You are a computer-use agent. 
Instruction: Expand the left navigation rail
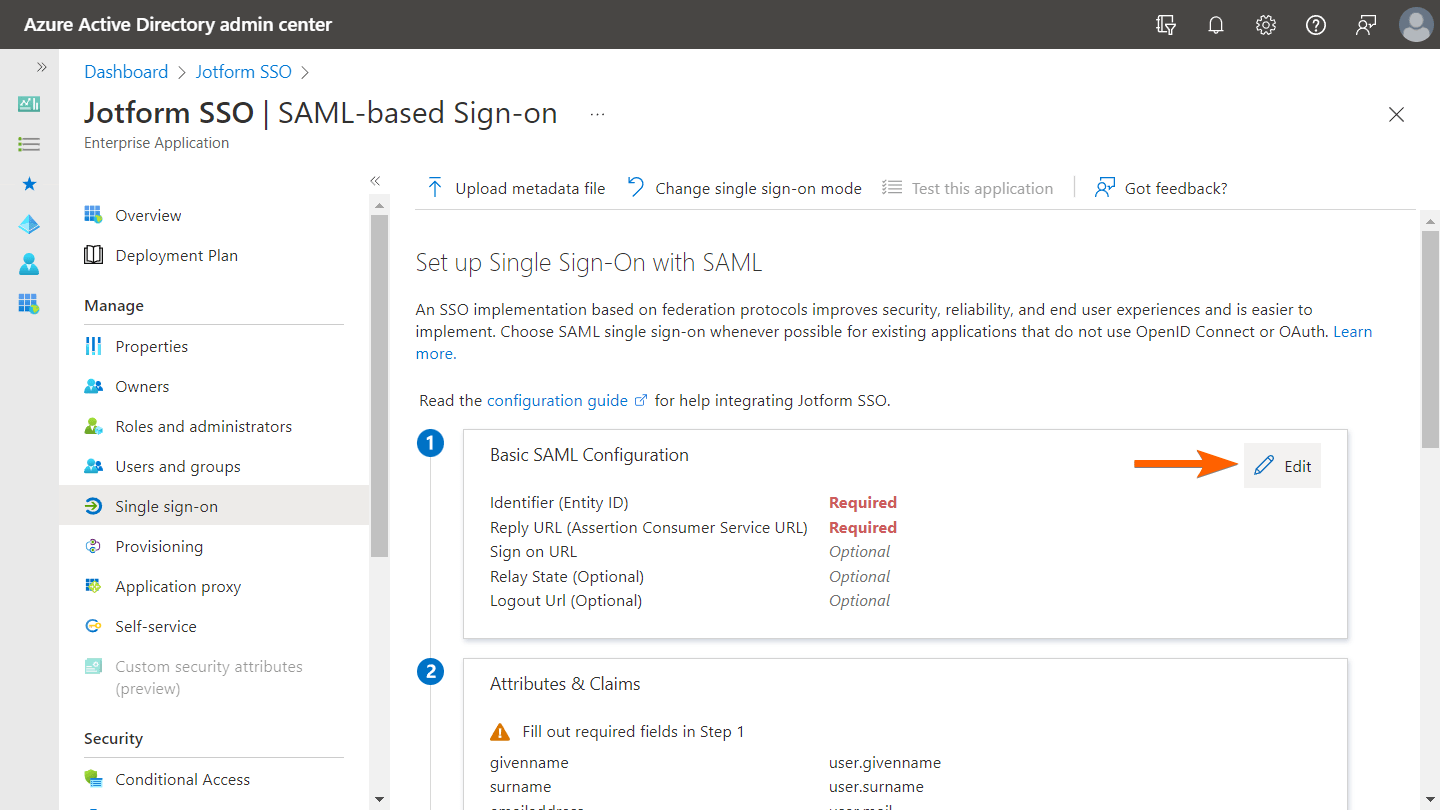coord(41,67)
